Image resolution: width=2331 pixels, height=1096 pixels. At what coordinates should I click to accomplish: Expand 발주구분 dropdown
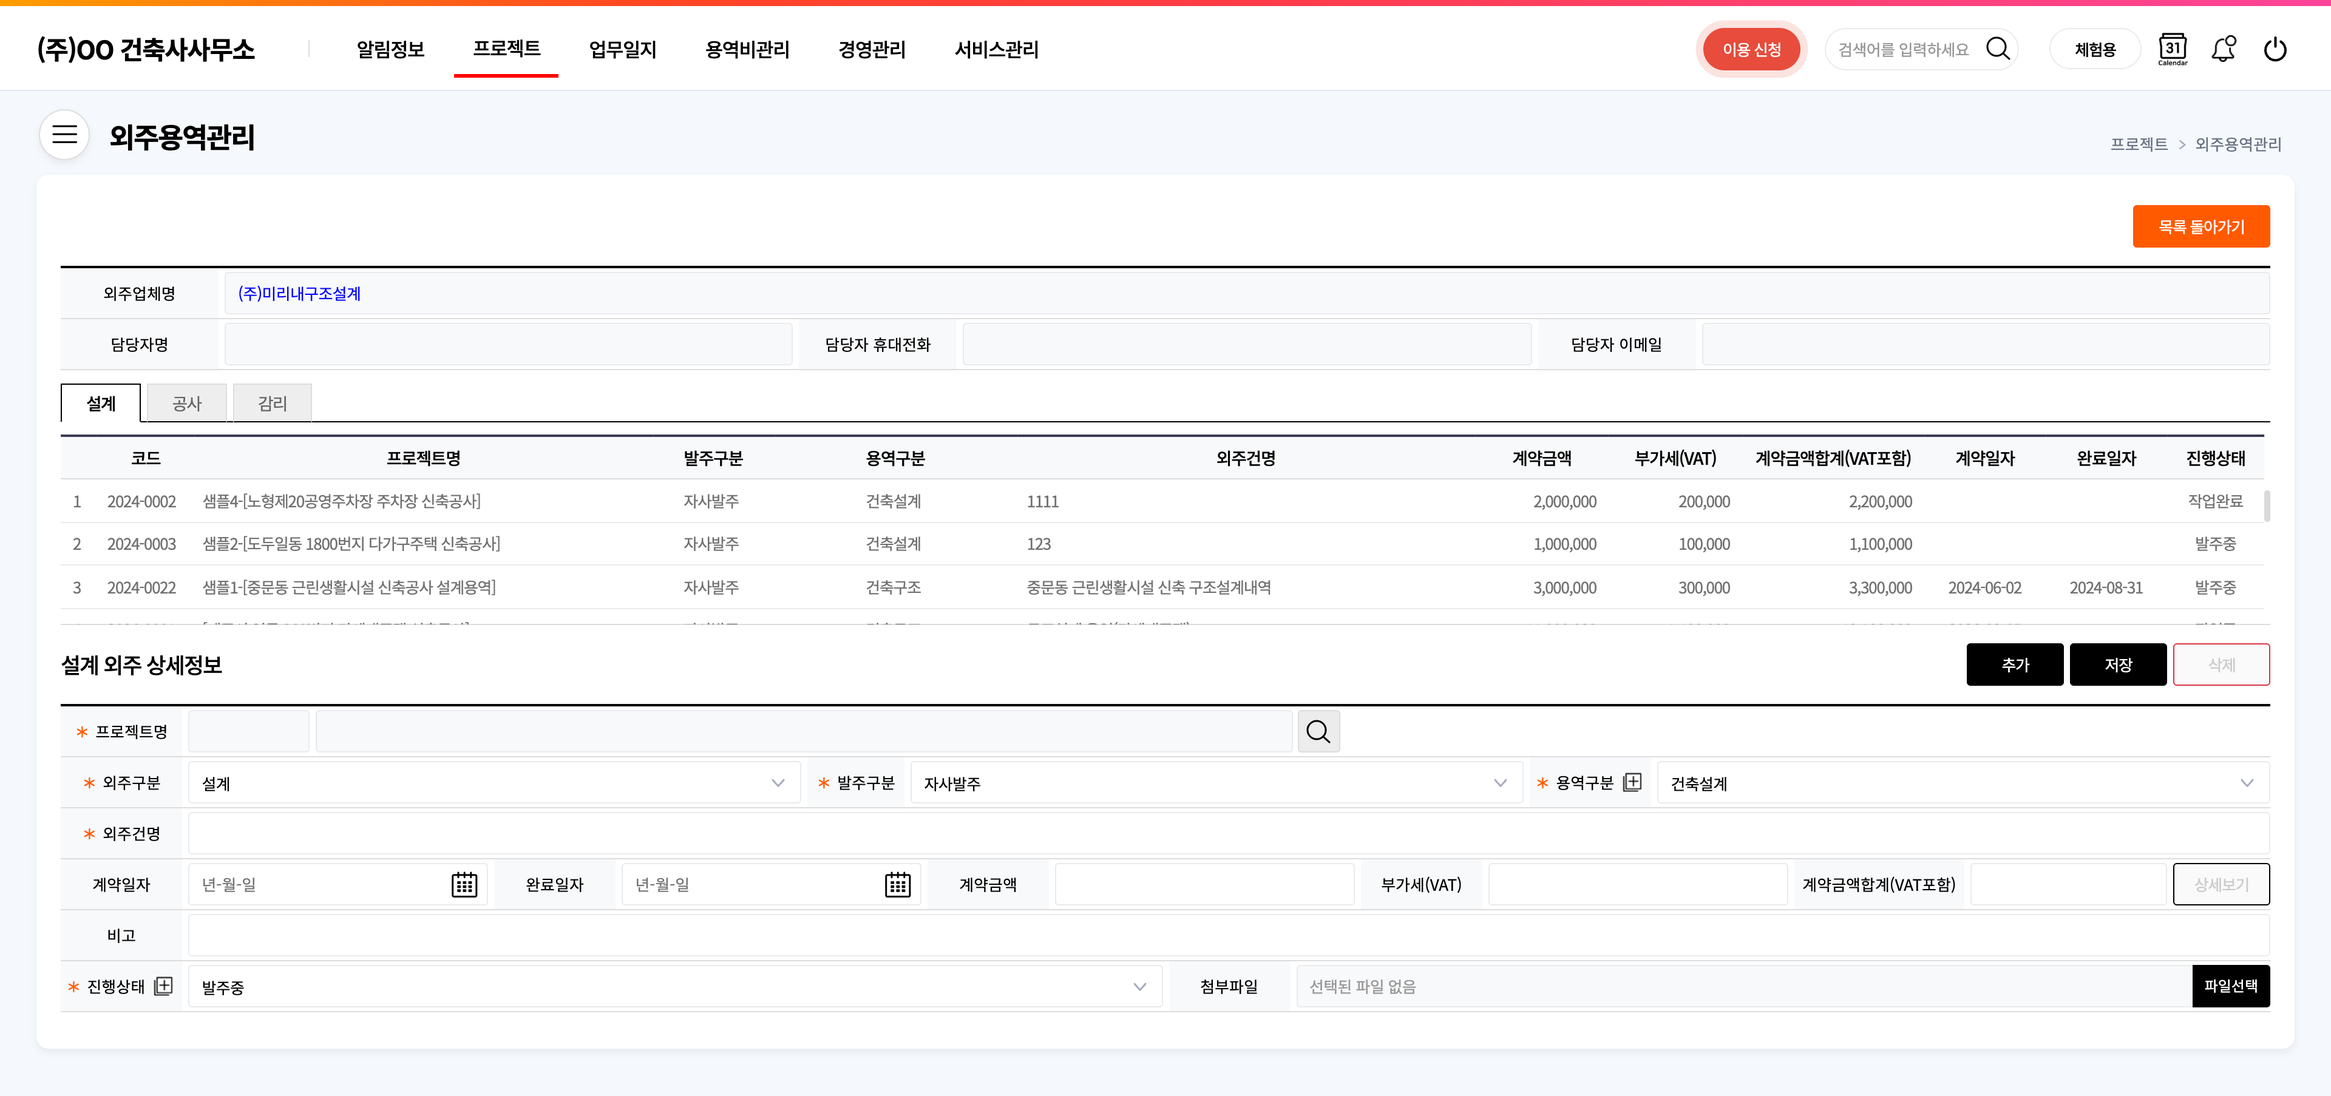tap(1216, 783)
